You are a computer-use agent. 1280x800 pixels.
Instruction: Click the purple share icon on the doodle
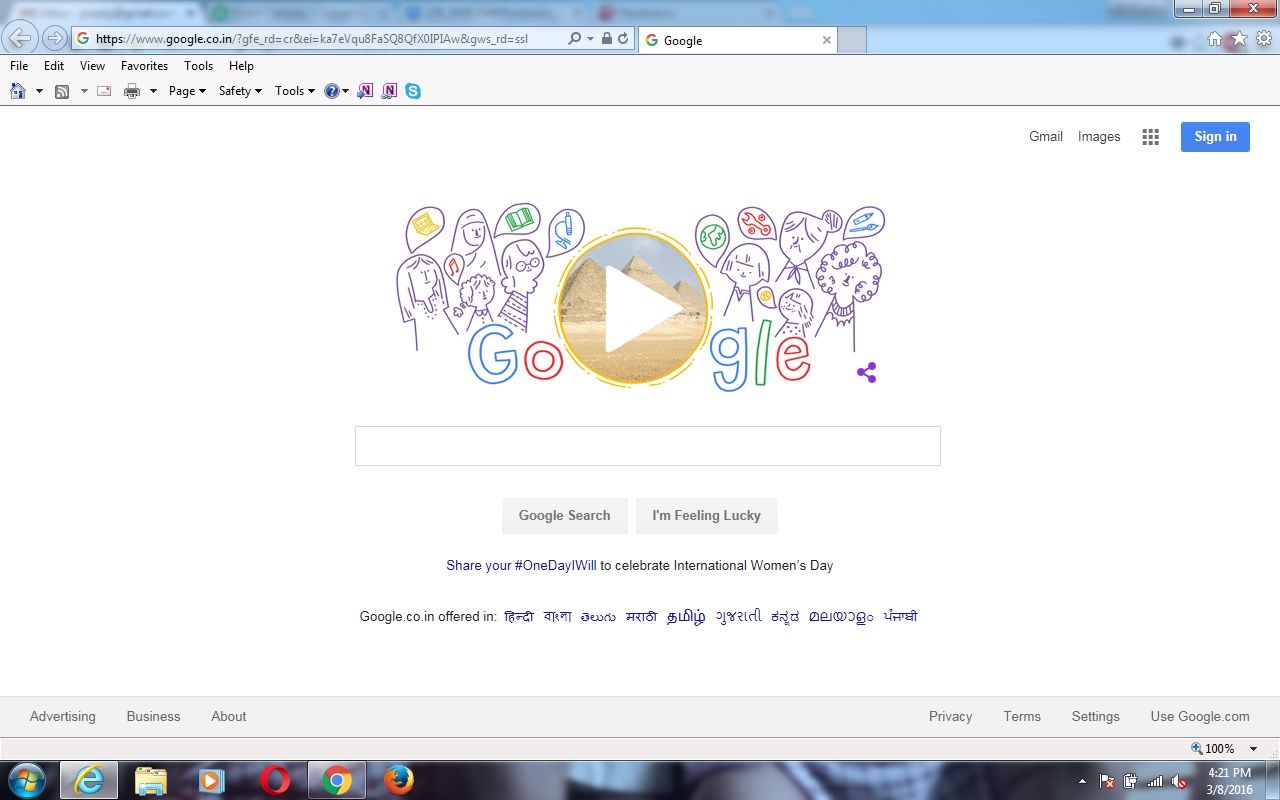(x=867, y=373)
